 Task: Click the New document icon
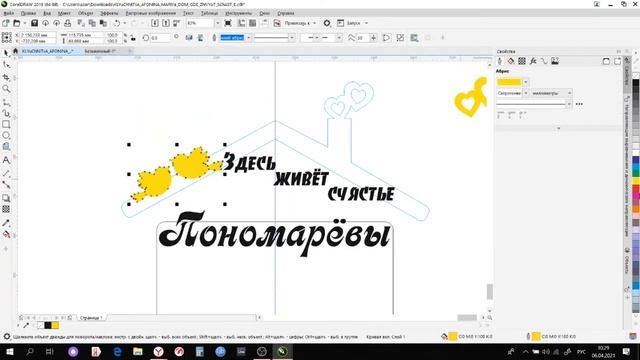click(x=6, y=23)
